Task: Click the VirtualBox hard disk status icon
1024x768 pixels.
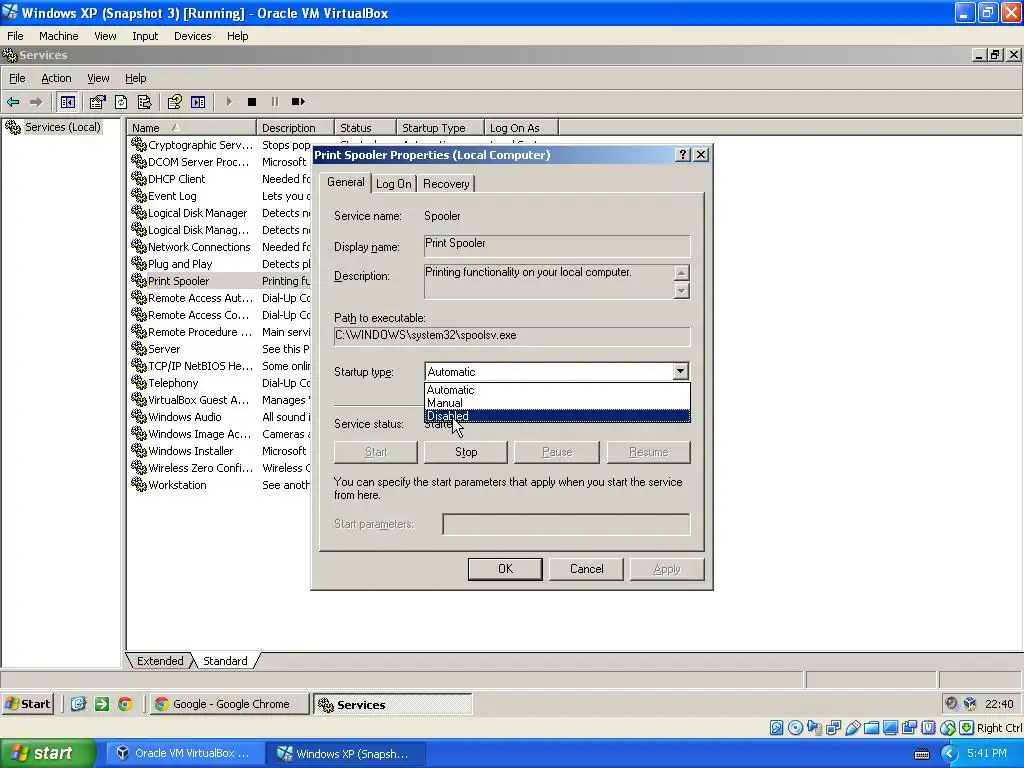Action: point(776,728)
